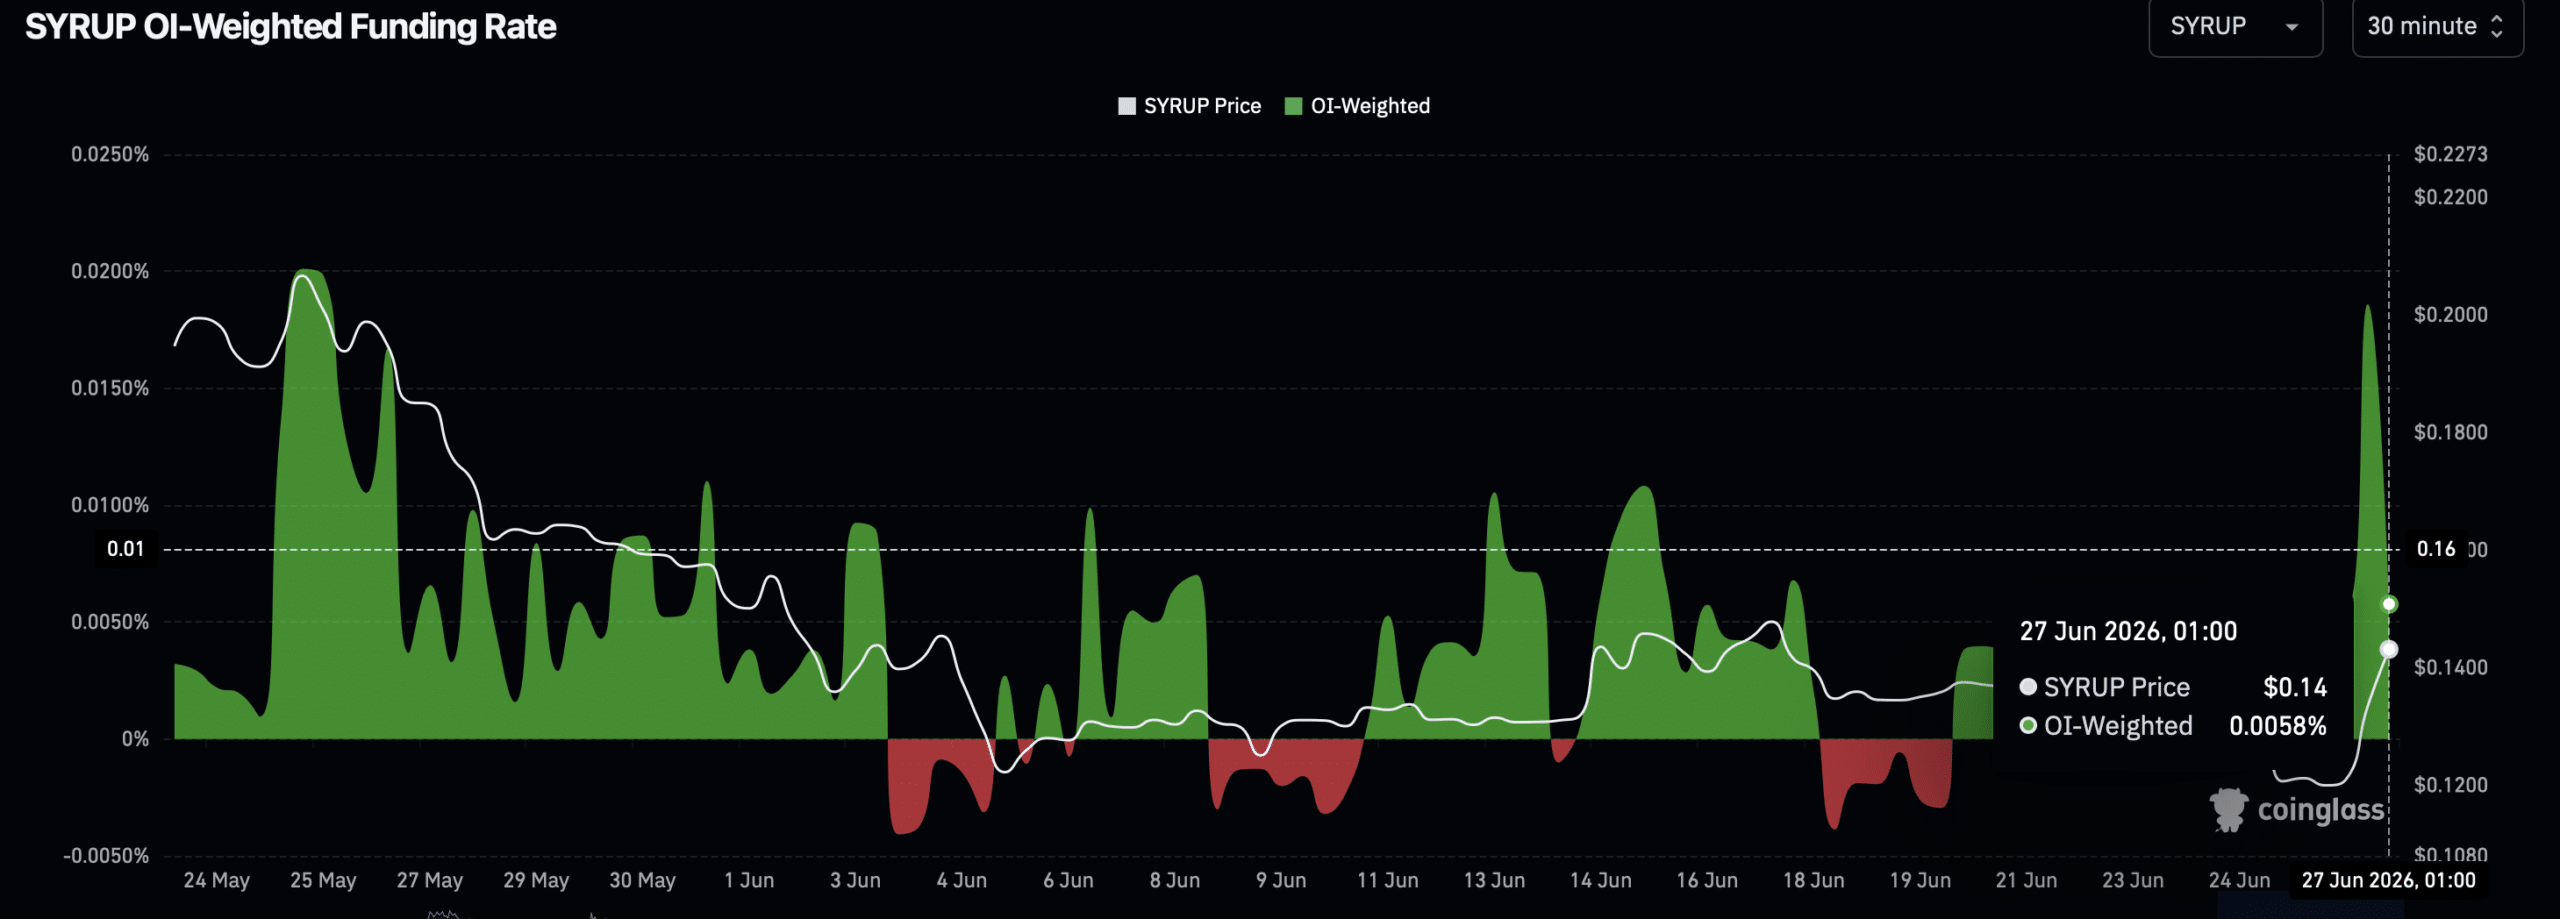Click the 21 Jun date on the time axis
Screen dimensions: 2560x919
[2027, 880]
